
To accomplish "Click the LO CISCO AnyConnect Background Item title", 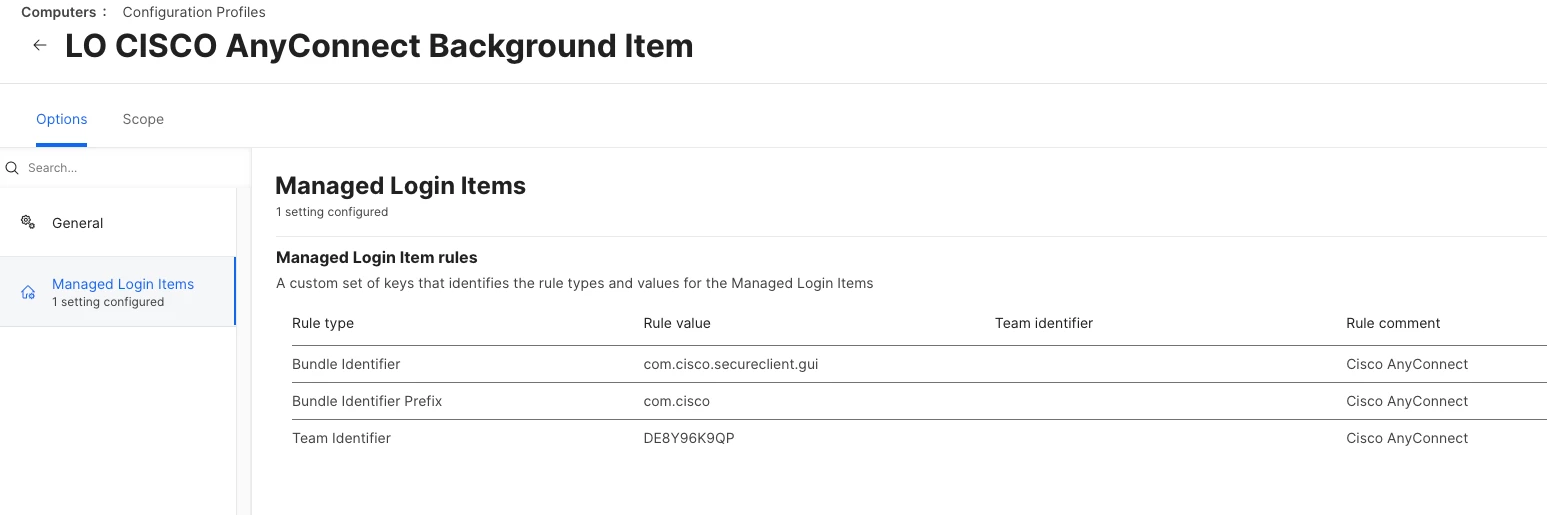I will tap(379, 46).
